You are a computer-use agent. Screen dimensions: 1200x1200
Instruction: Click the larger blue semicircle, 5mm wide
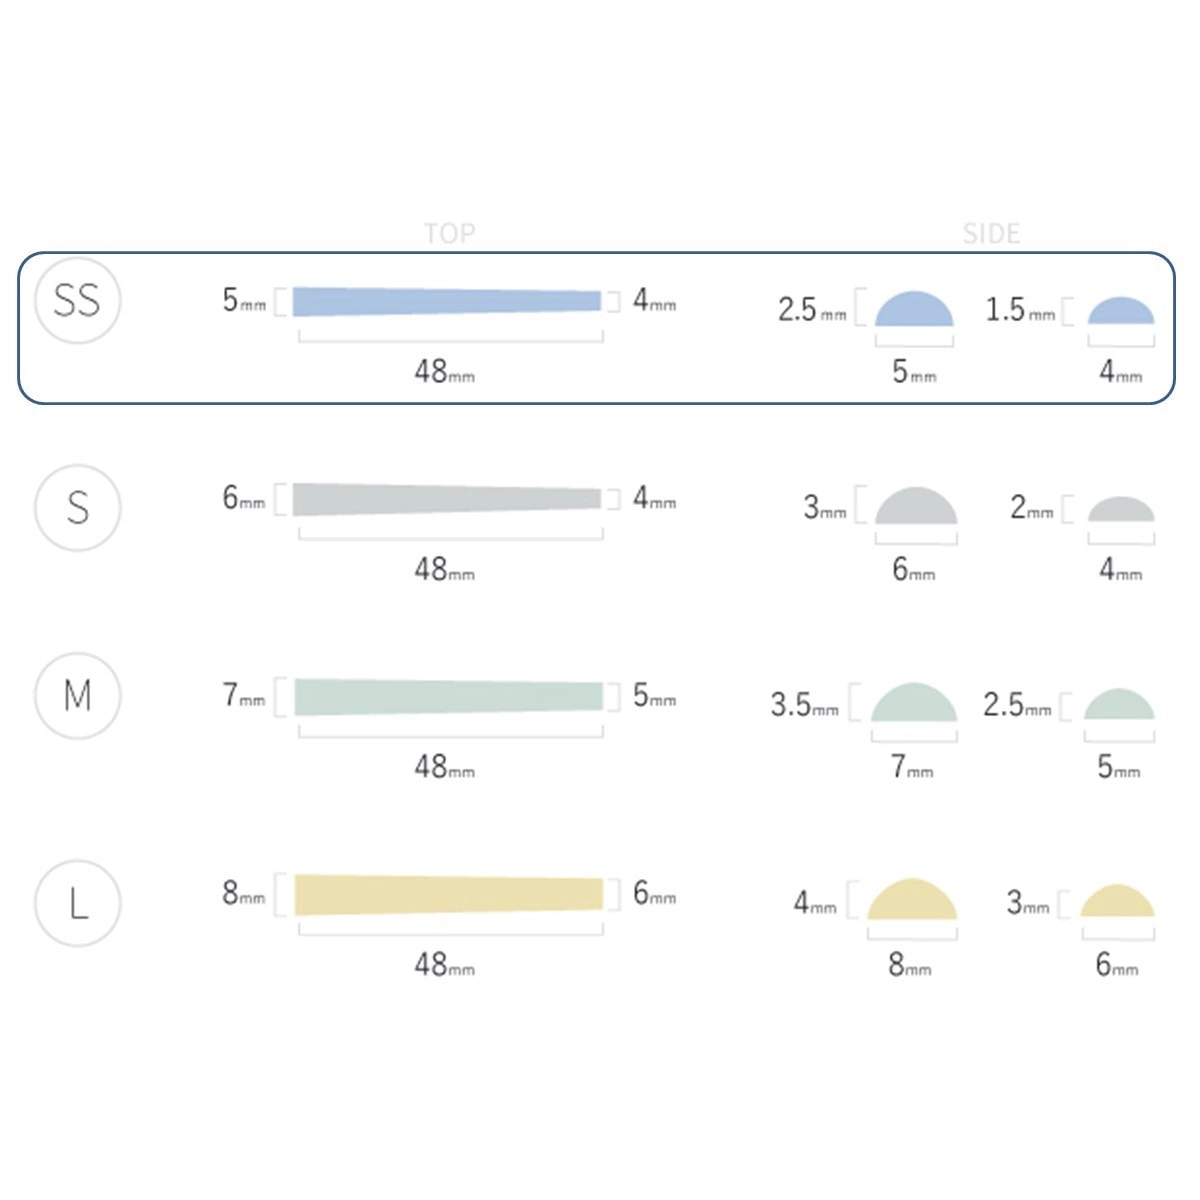[x=914, y=310]
